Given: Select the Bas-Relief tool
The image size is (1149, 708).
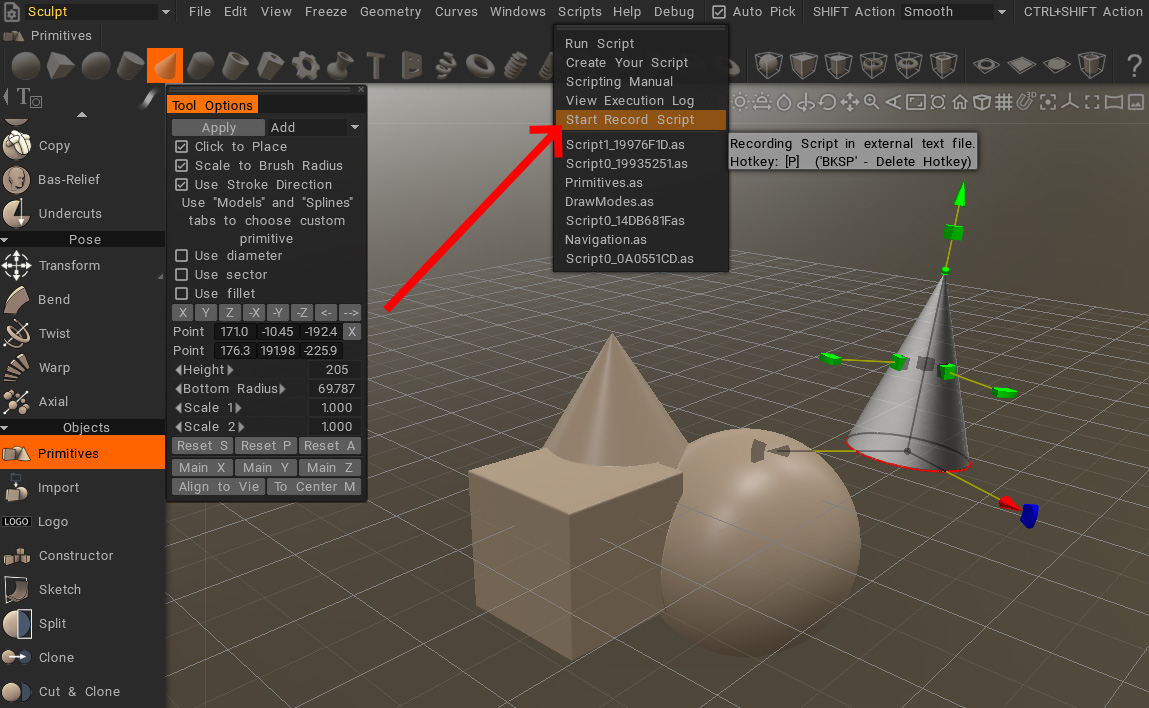Looking at the screenshot, I should [x=69, y=180].
